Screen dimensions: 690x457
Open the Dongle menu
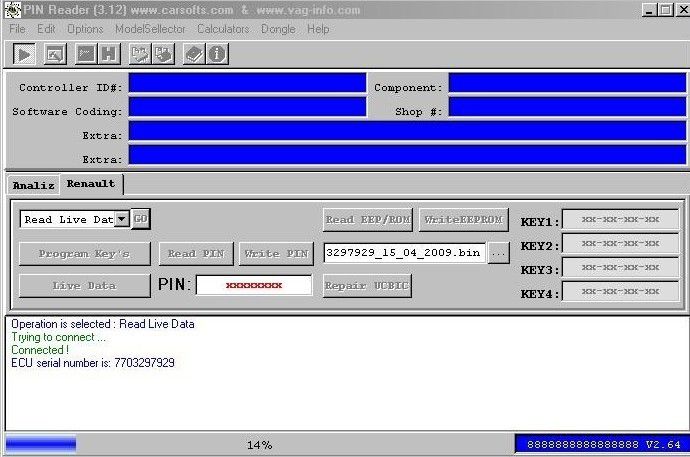point(278,29)
